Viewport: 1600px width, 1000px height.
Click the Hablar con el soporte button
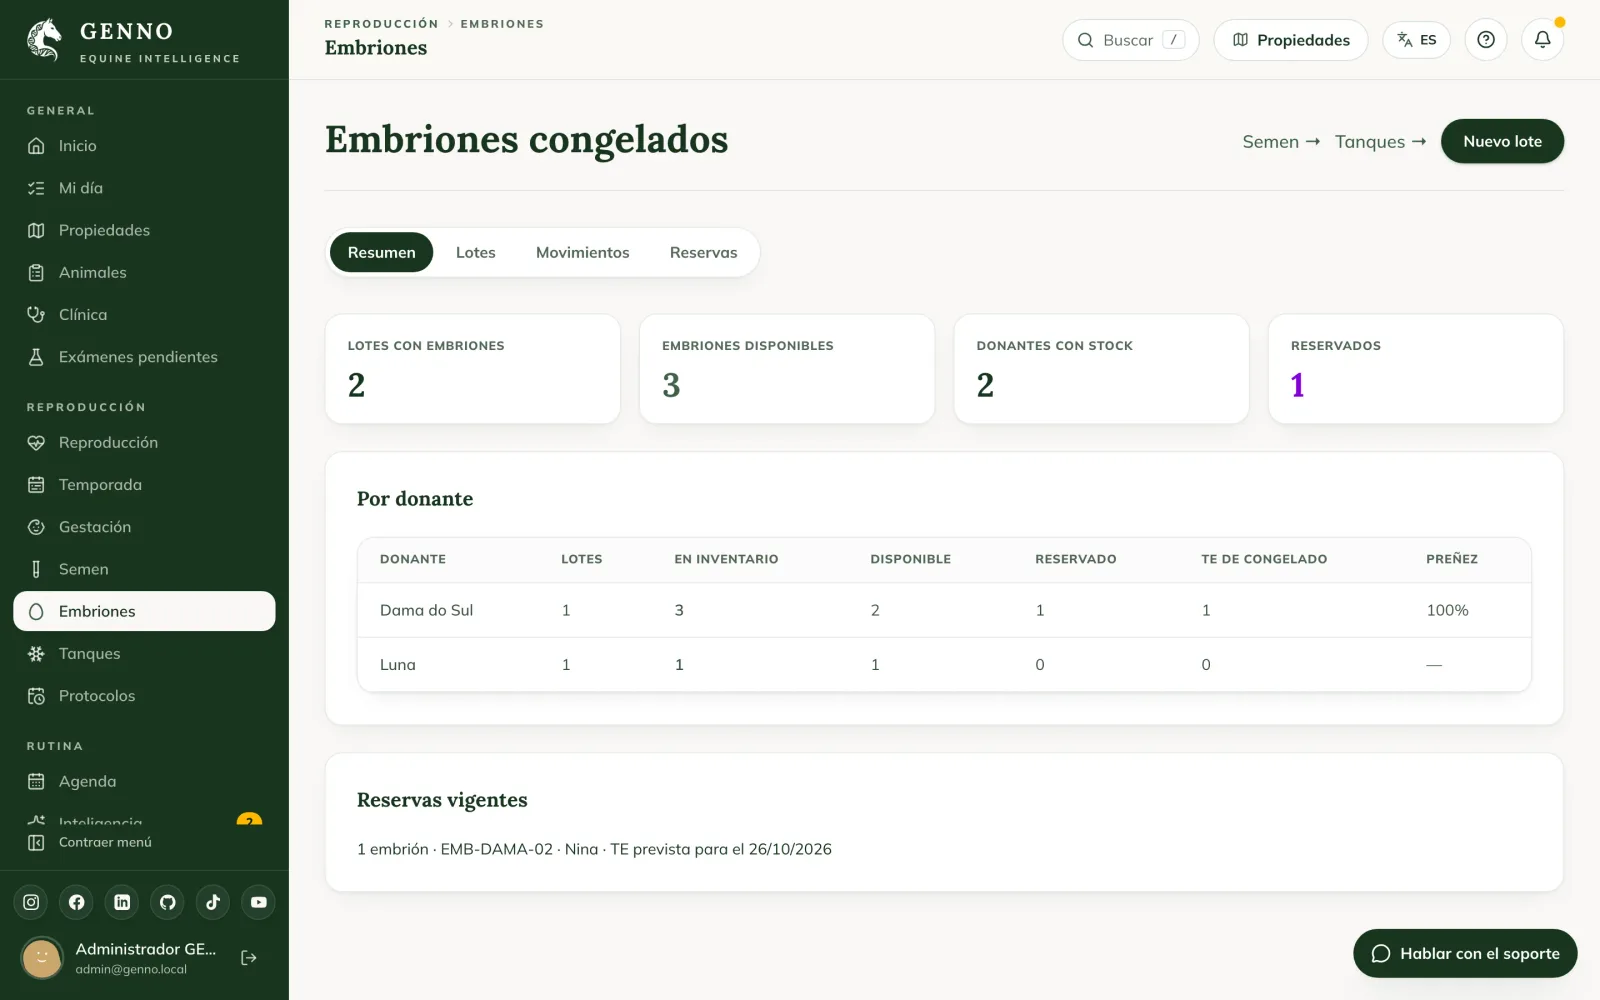click(1465, 953)
